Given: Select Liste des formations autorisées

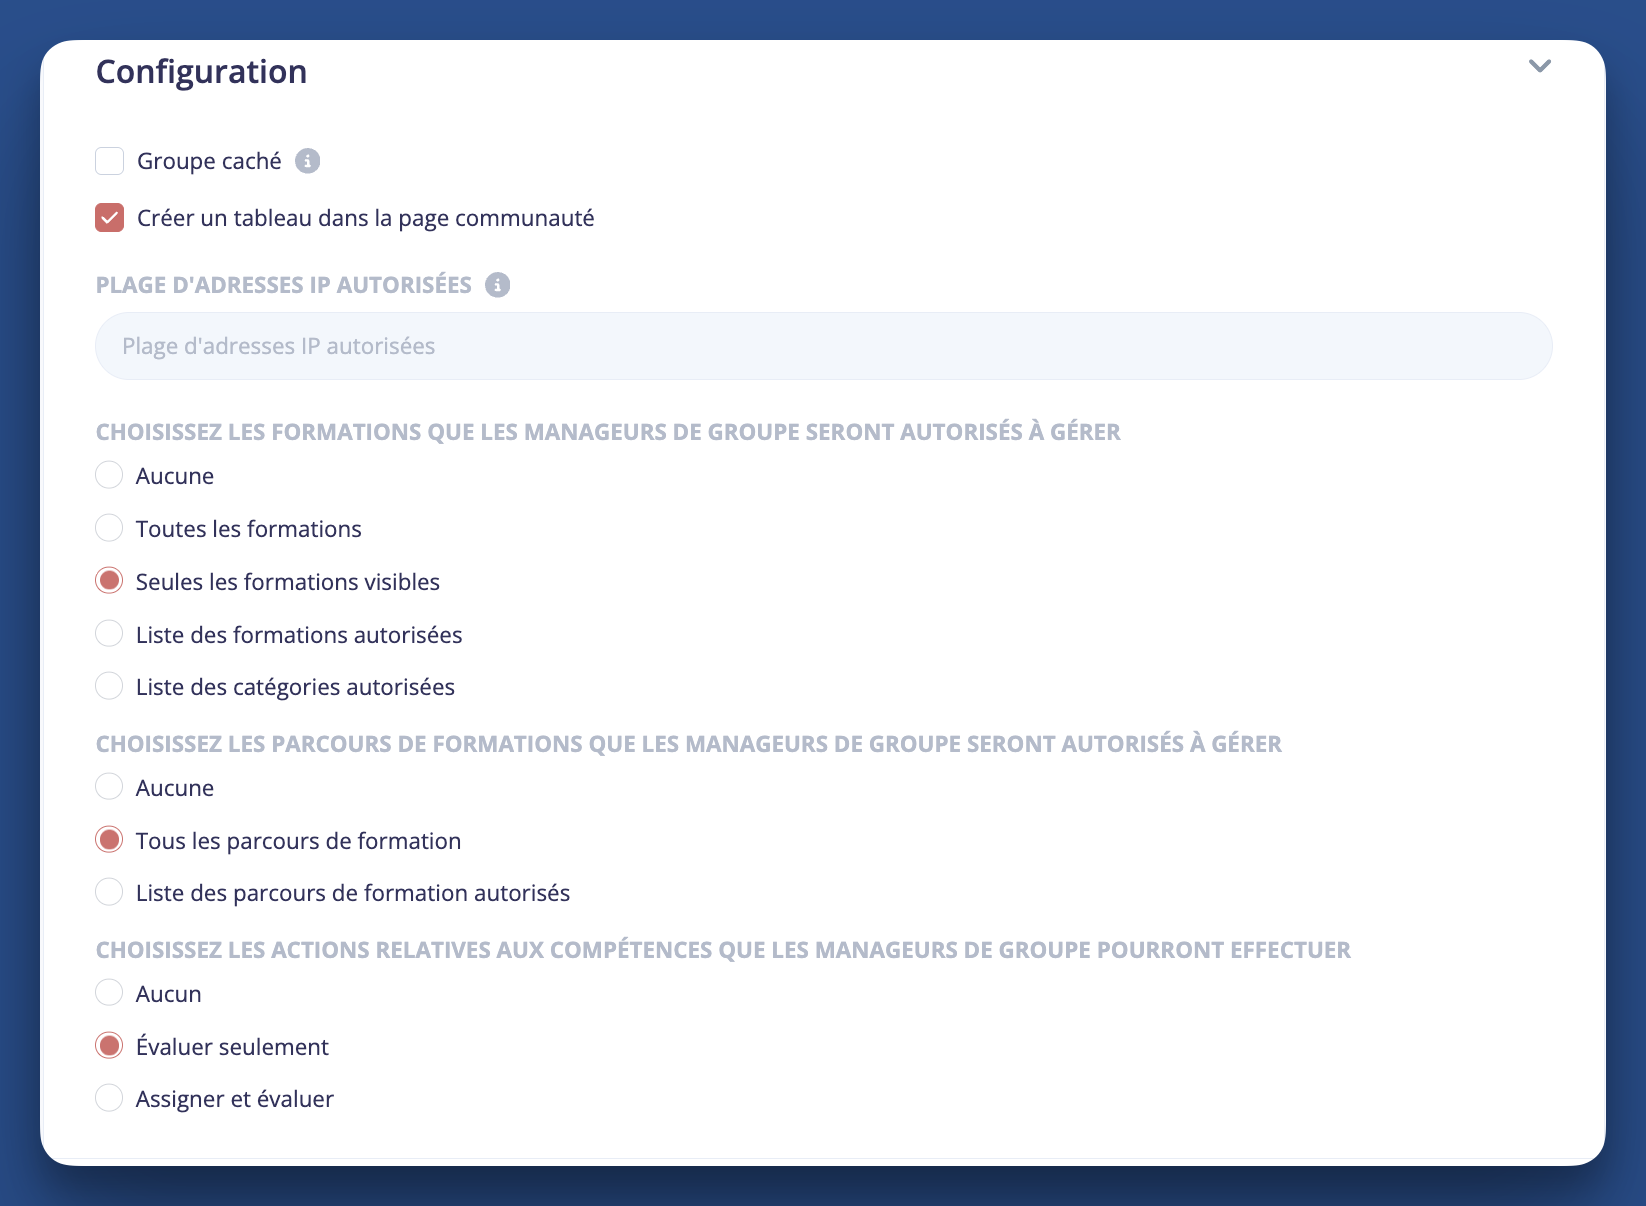Looking at the screenshot, I should click(109, 634).
